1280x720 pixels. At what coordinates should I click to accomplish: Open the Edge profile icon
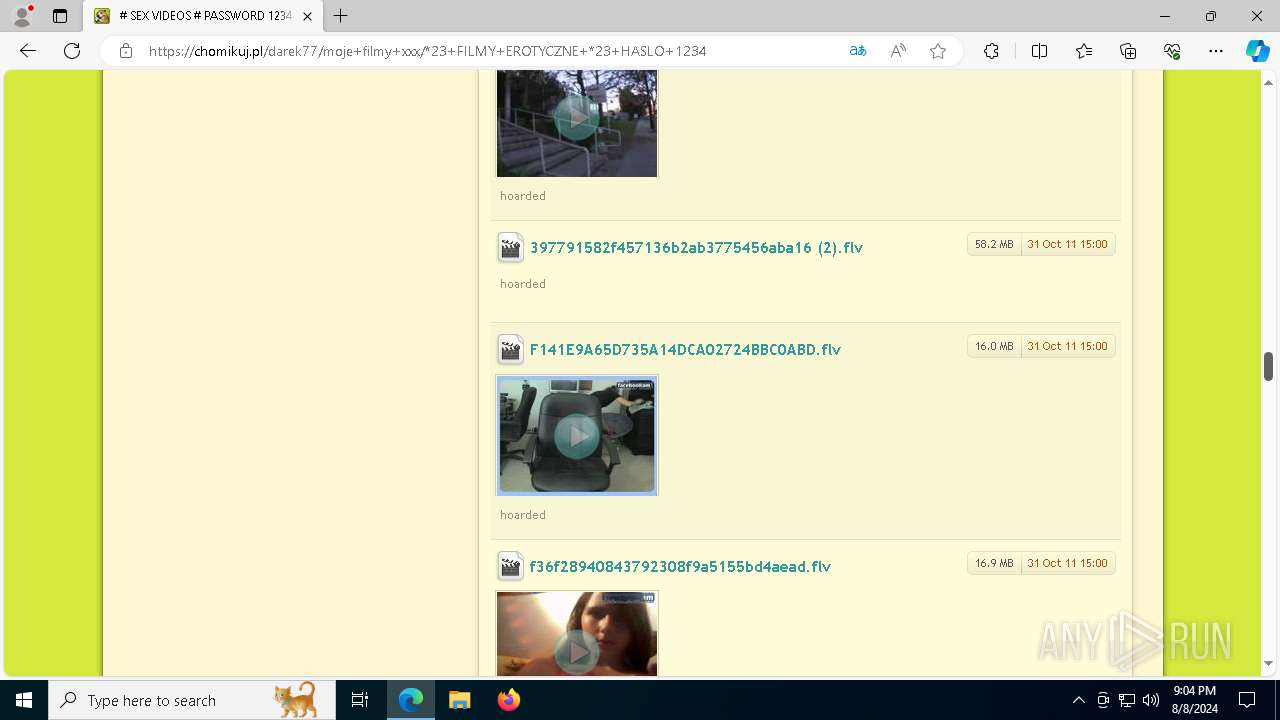click(x=22, y=16)
